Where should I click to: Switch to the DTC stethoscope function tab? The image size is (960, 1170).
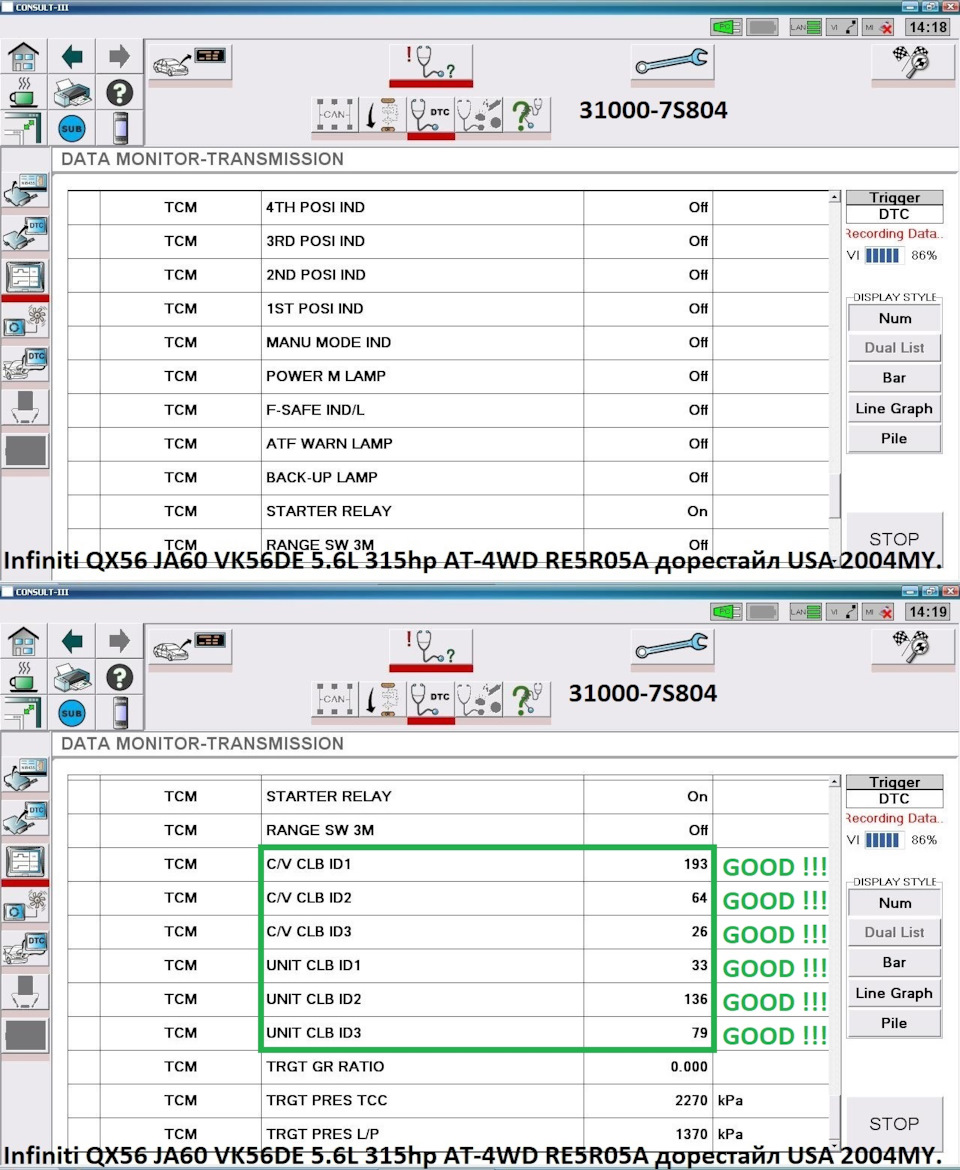coord(430,114)
